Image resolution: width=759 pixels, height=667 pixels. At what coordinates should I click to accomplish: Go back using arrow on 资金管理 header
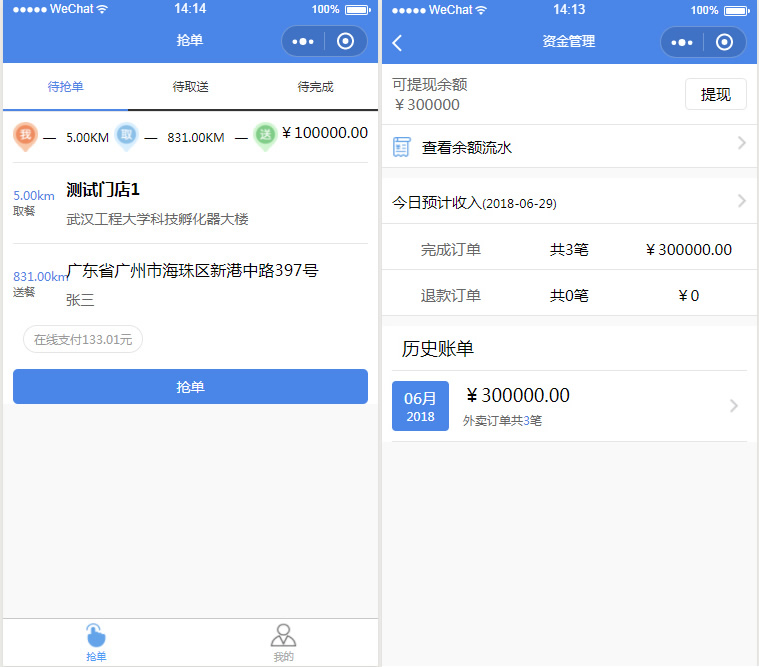pos(398,42)
